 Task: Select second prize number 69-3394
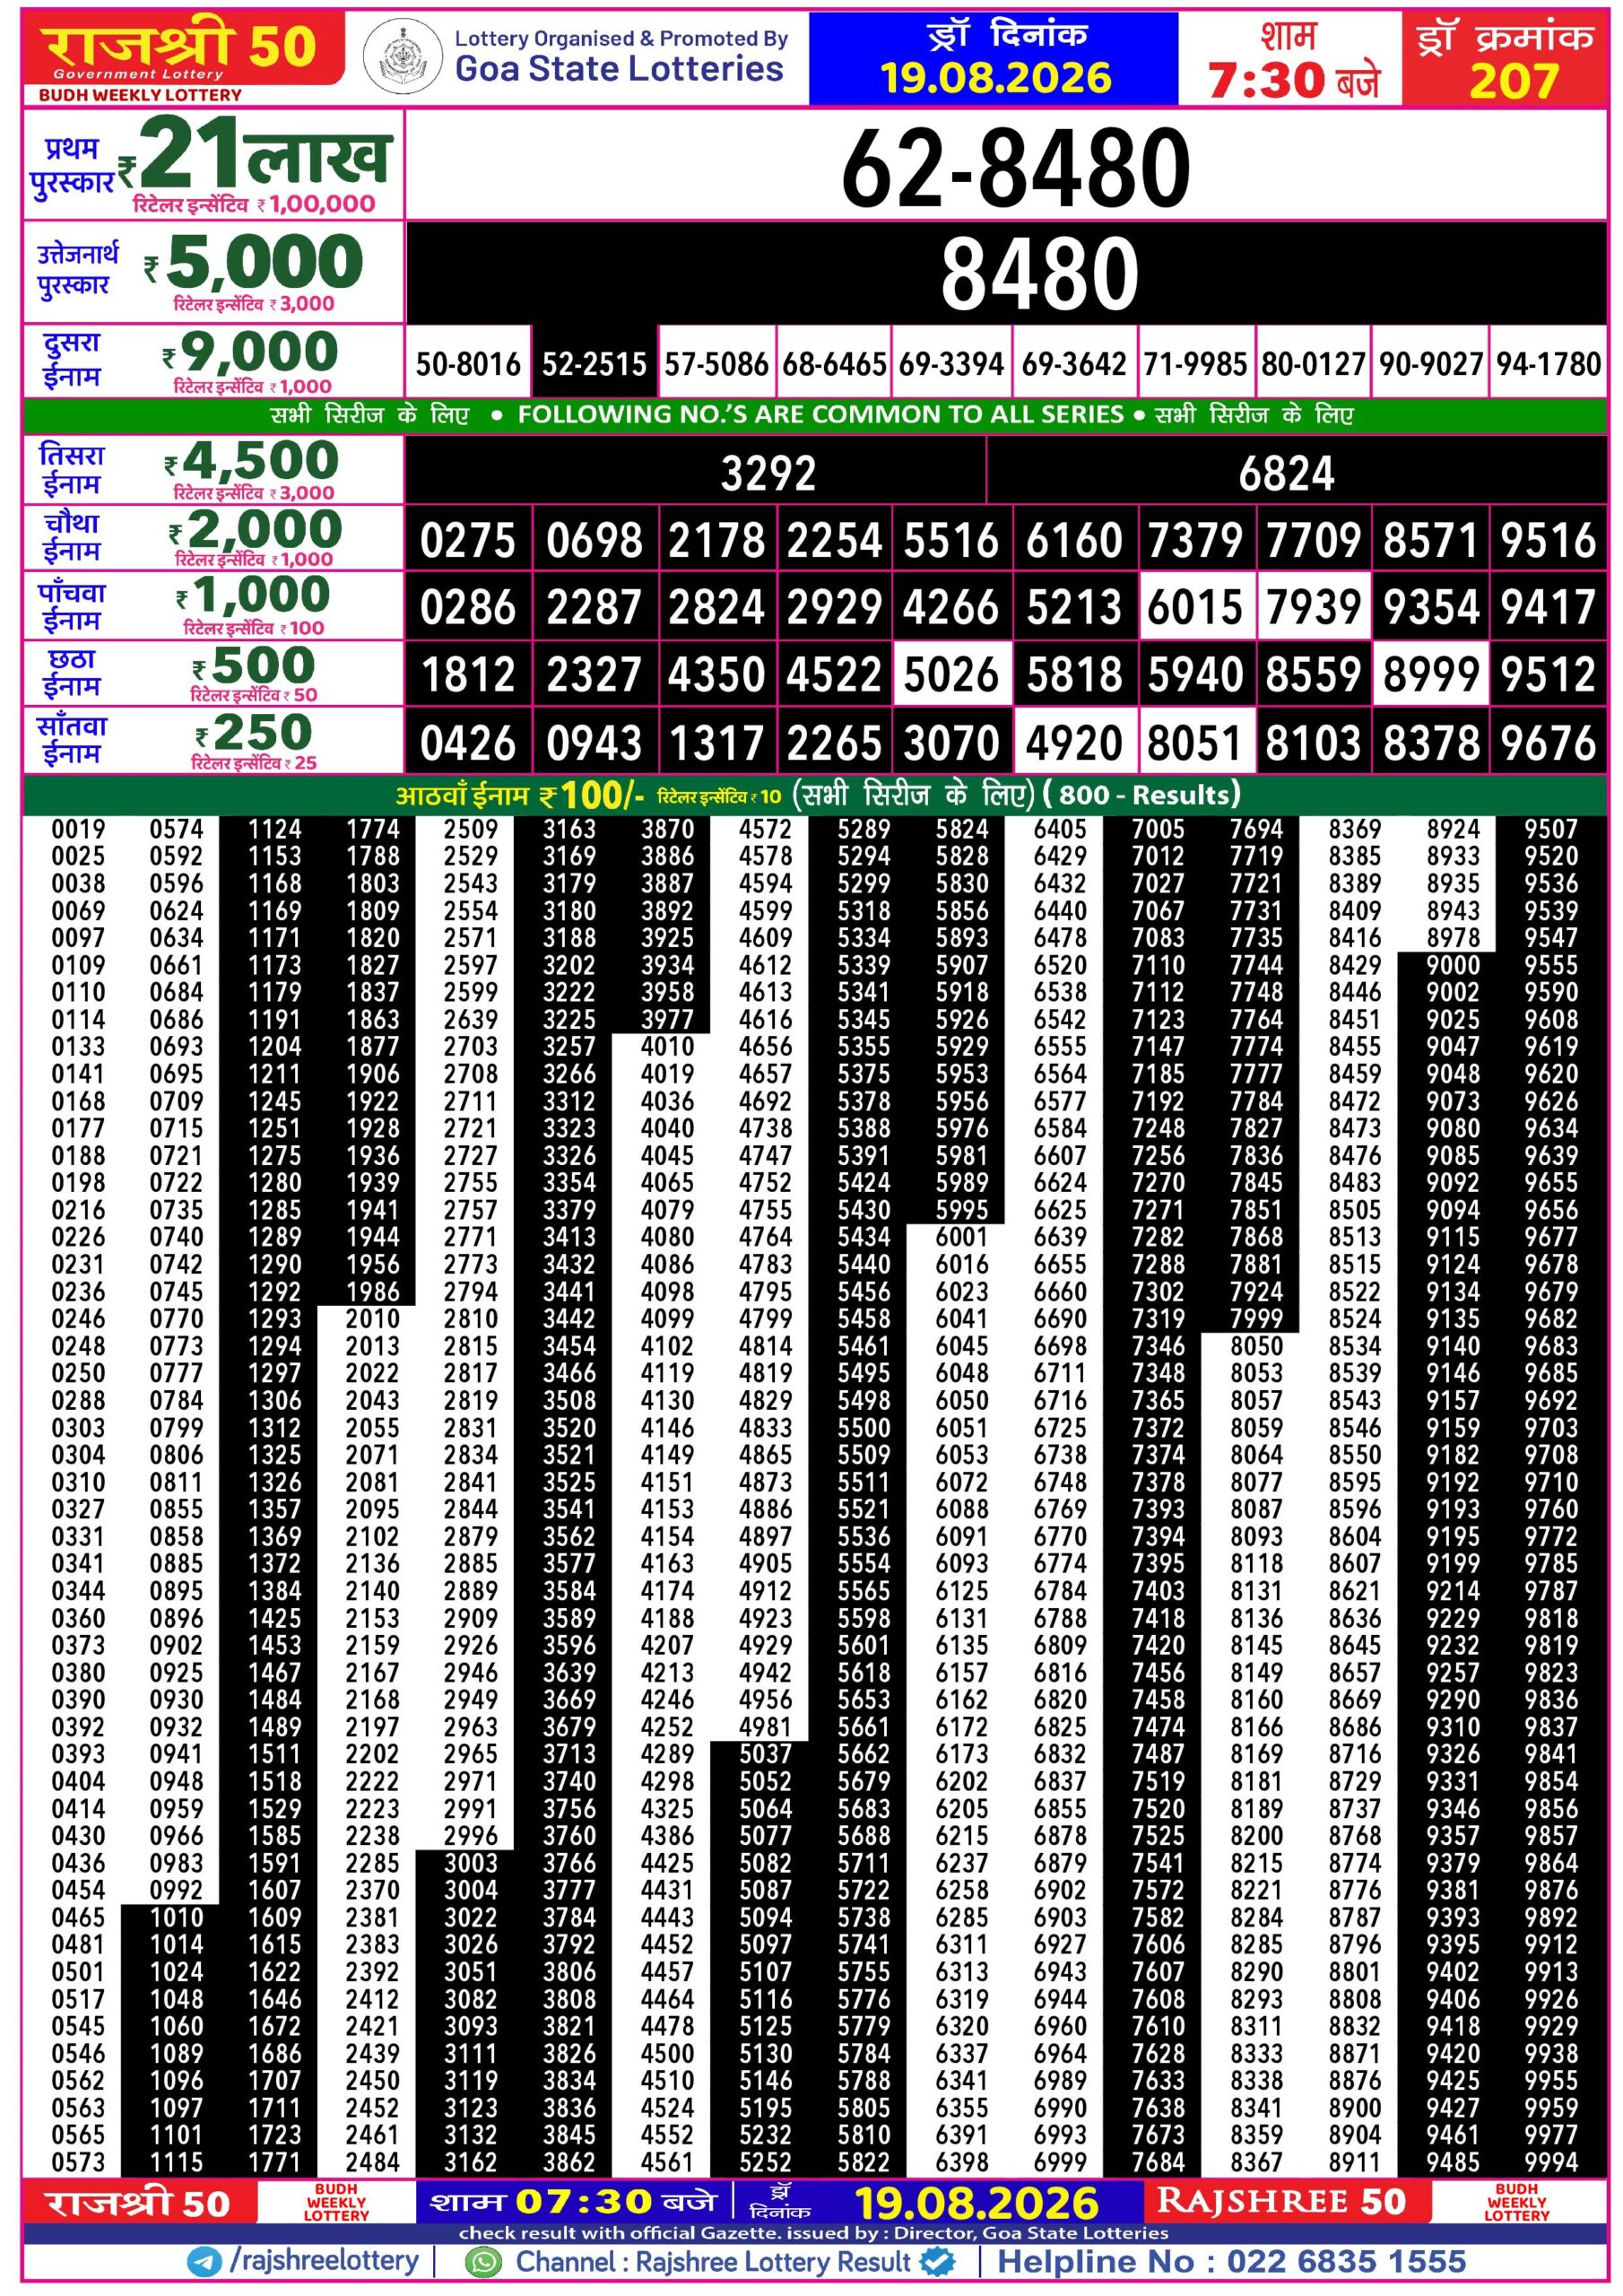(x=951, y=364)
